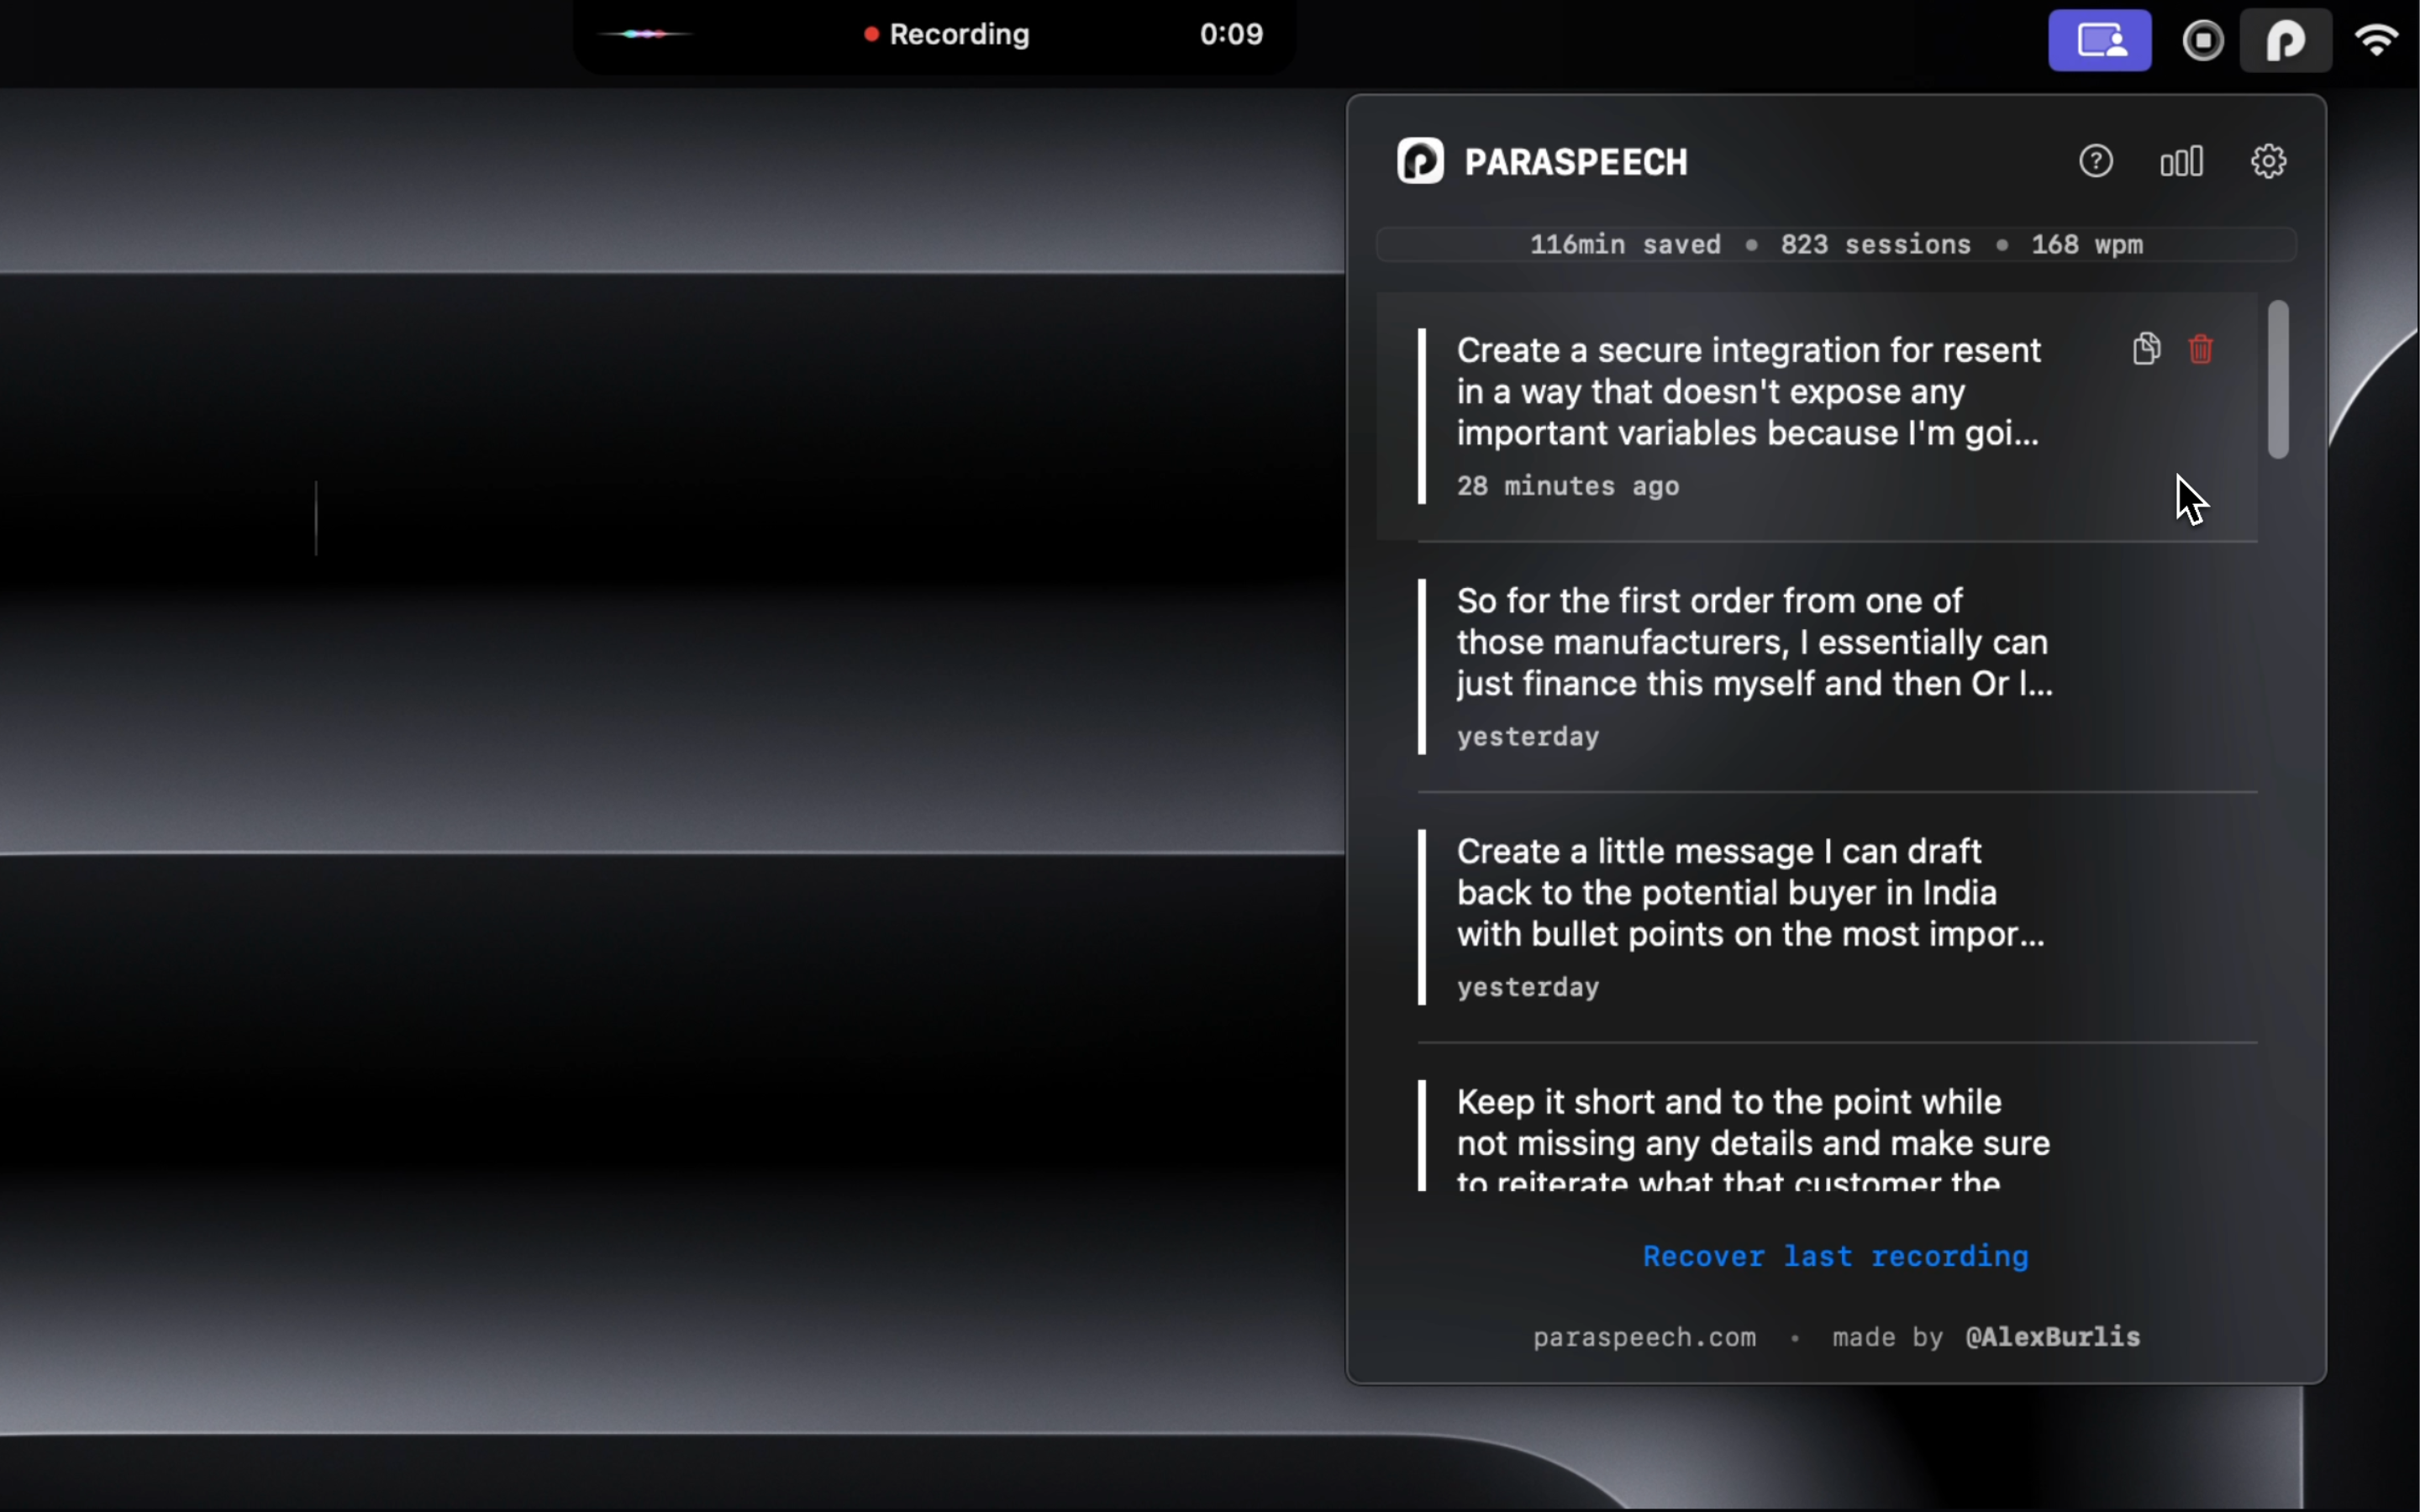2420x1512 pixels.
Task: Click the stop recording menu bar icon
Action: [2203, 41]
